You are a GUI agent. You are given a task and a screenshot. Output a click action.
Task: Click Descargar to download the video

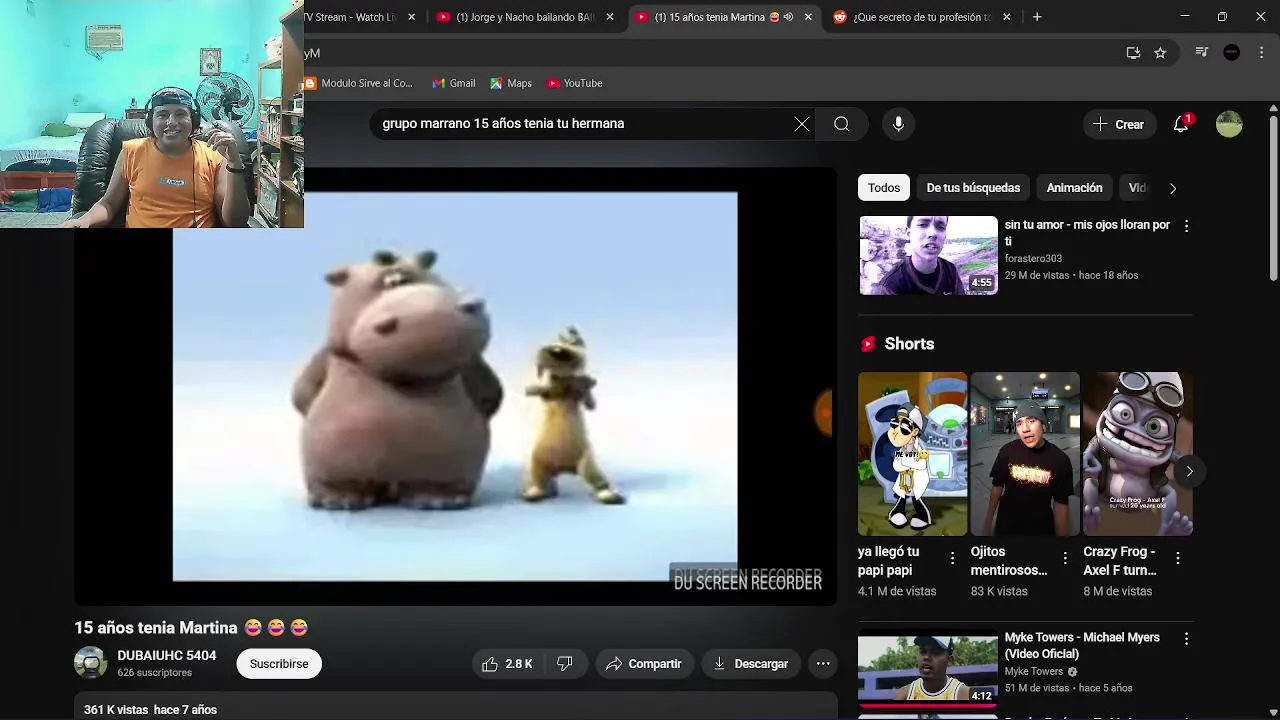(750, 664)
